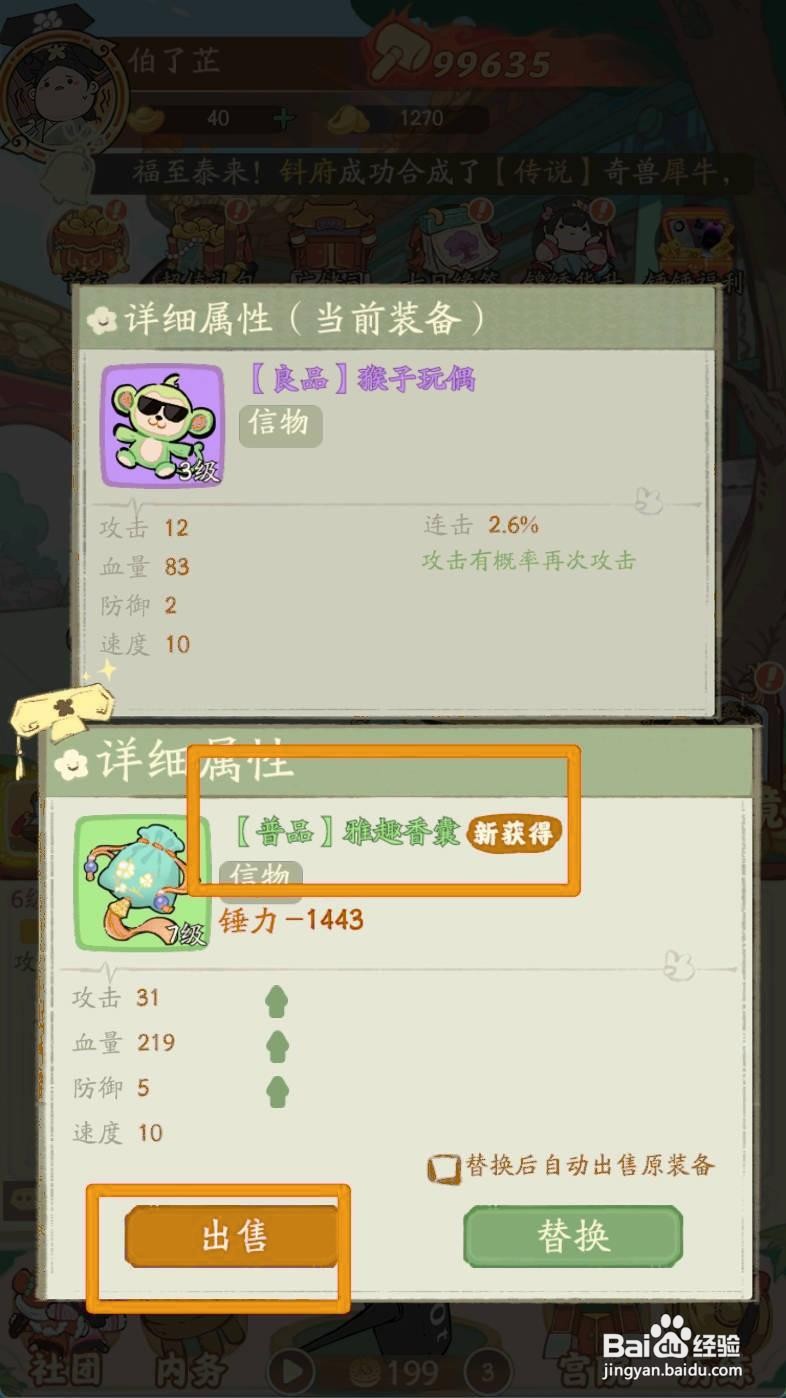Tap the 猴子玩偶 item name text
Viewport: 786px width, 1398px height.
416,379
